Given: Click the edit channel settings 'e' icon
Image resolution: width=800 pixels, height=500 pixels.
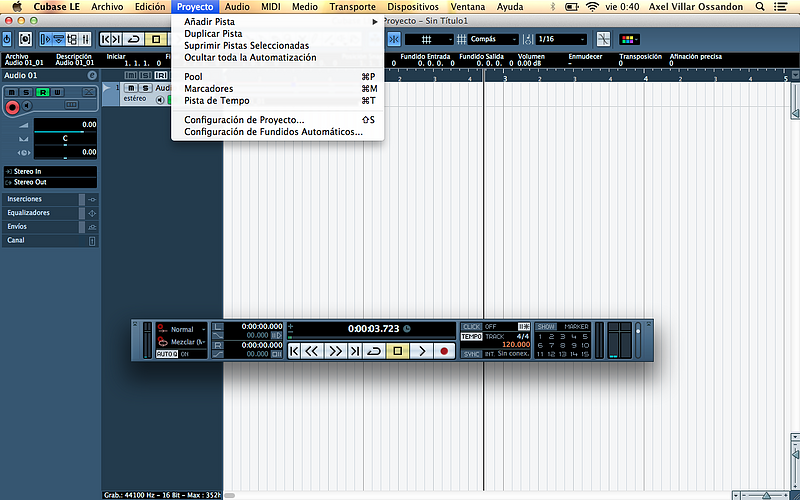Looking at the screenshot, I should click(92, 76).
